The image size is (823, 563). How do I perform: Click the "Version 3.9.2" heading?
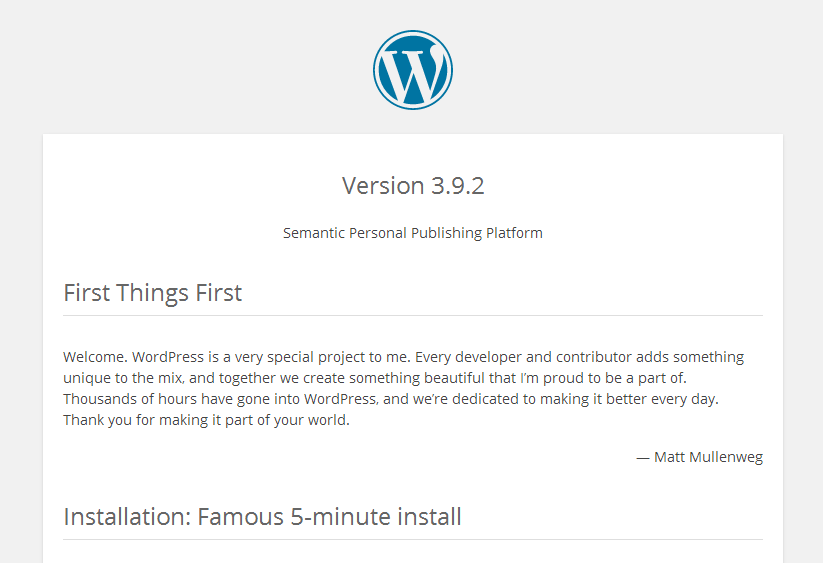(x=413, y=186)
